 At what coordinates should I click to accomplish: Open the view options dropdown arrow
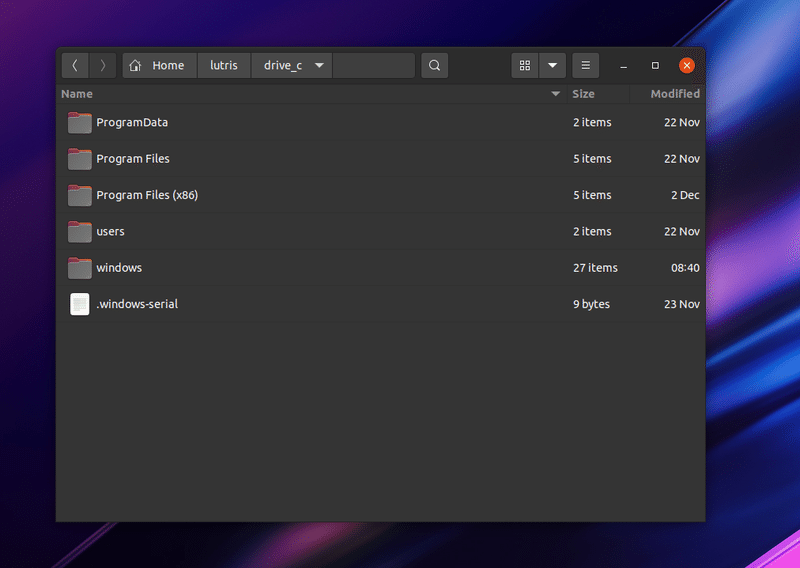553,65
